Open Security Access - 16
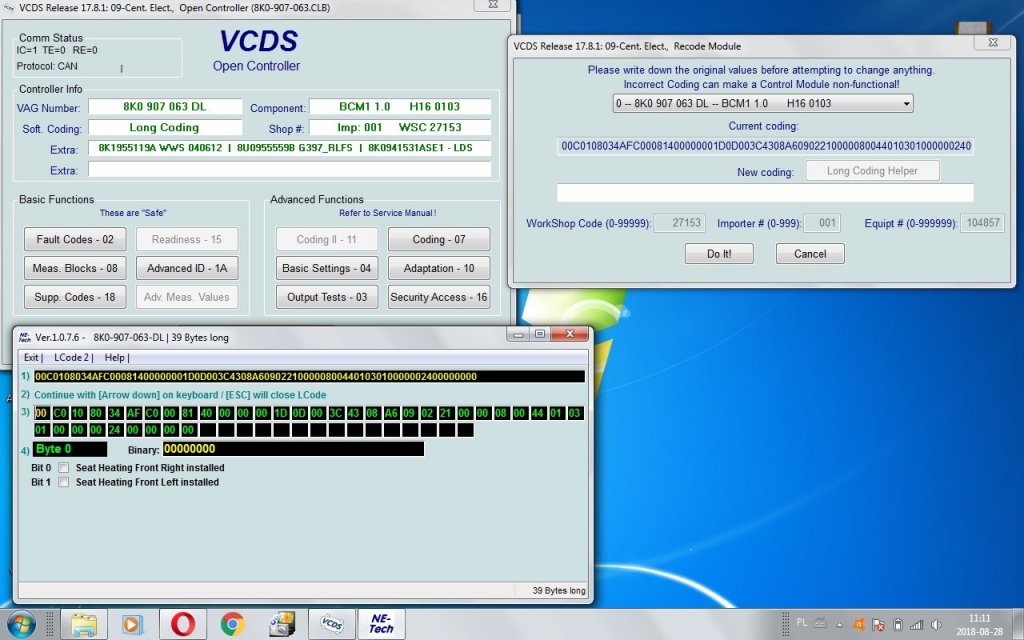1024x640 pixels. click(439, 296)
